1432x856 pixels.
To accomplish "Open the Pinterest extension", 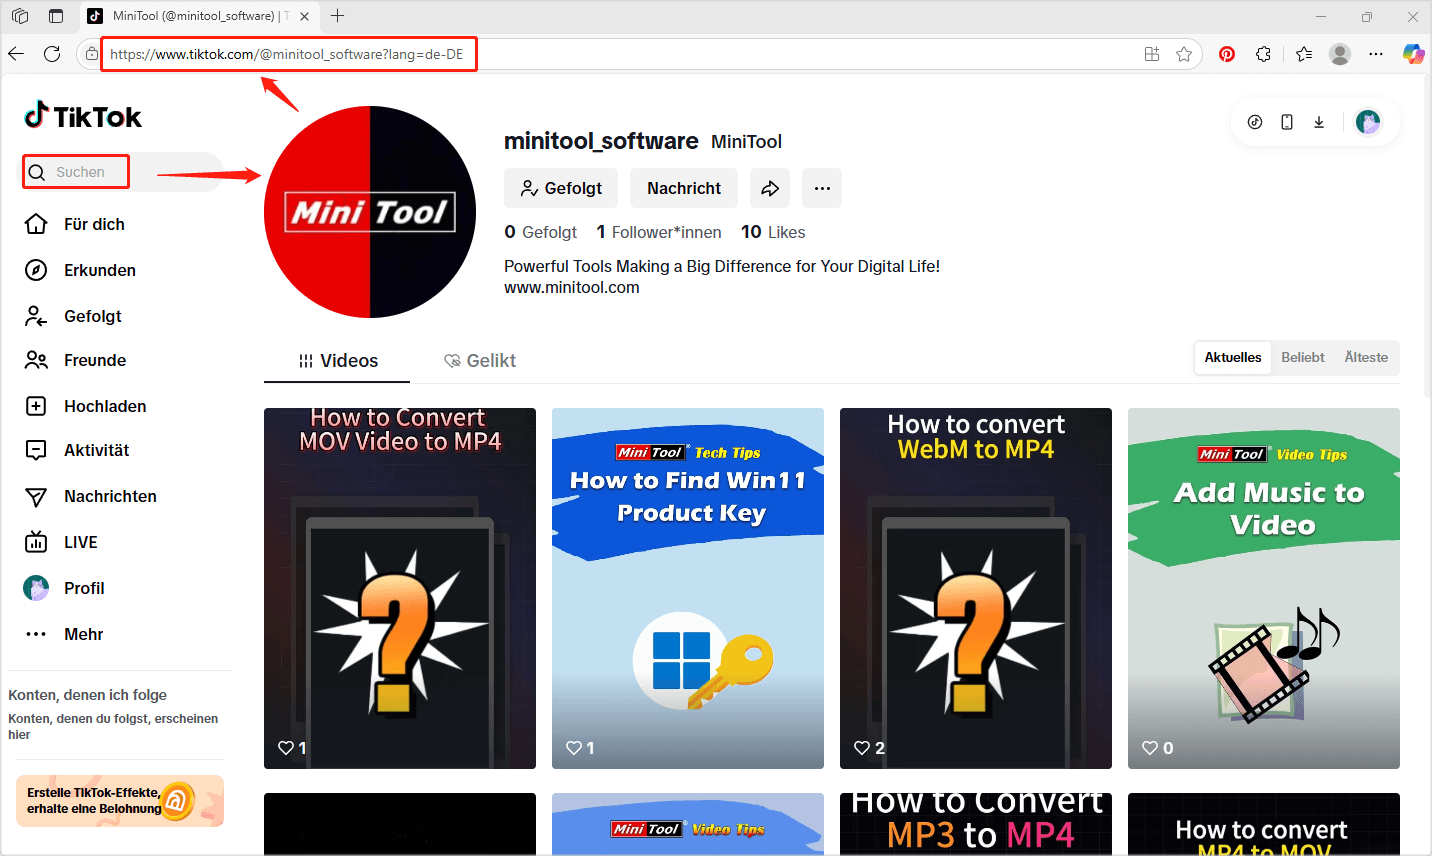I will coord(1227,54).
